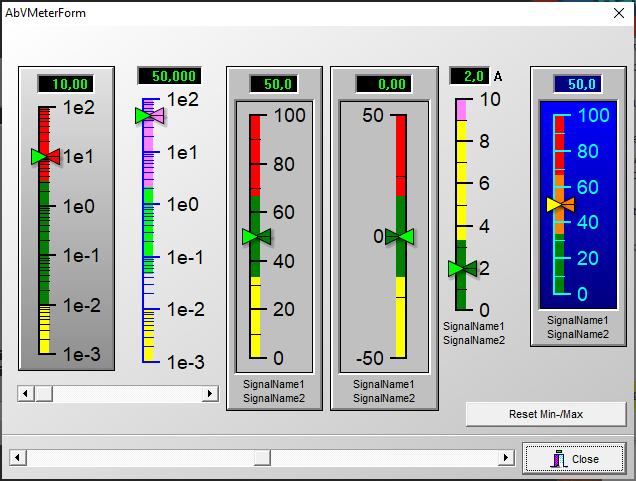The image size is (636, 481).
Task: Click right arrow of upper short scrollbar
Action: coord(210,393)
